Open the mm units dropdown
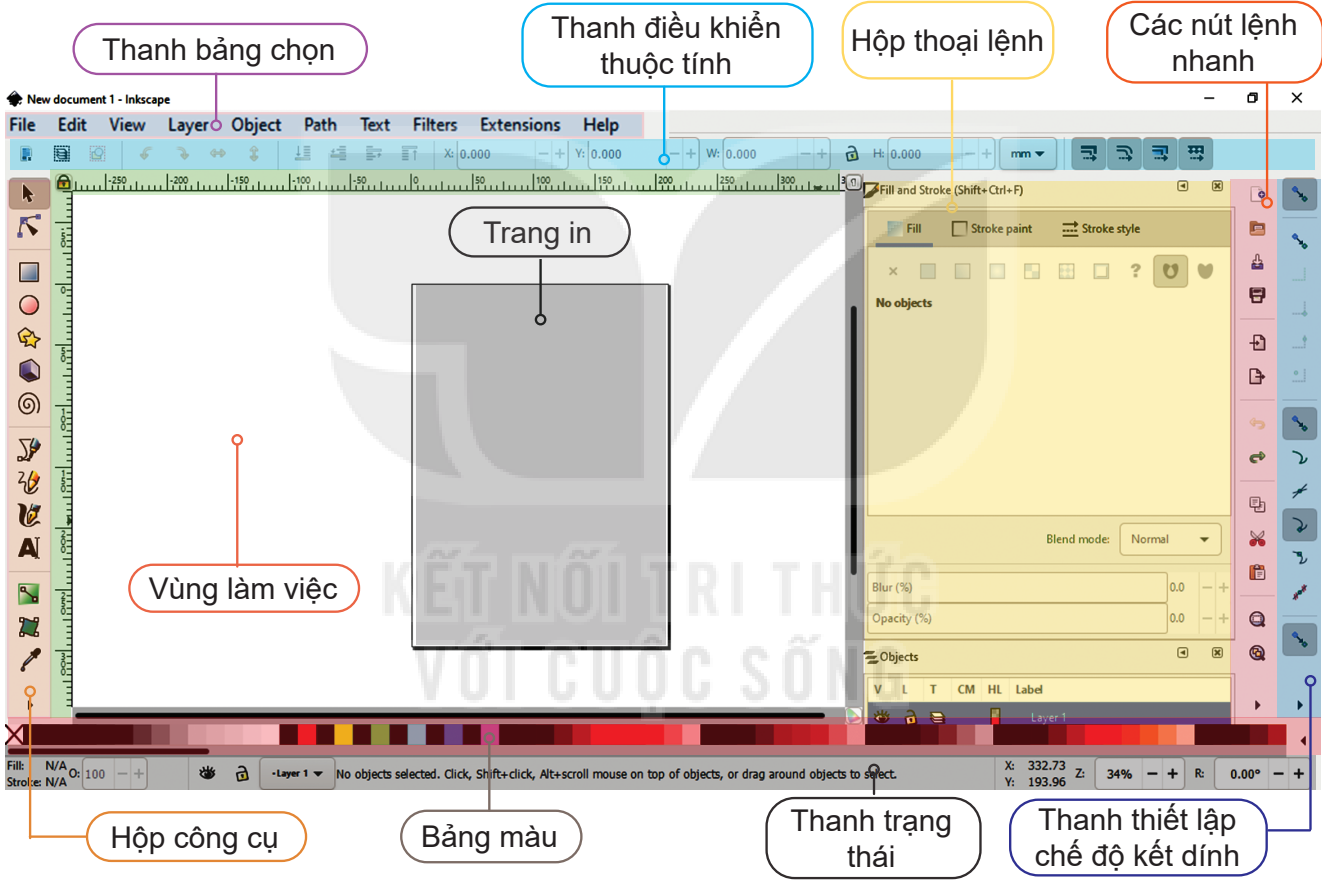 click(x=1027, y=154)
